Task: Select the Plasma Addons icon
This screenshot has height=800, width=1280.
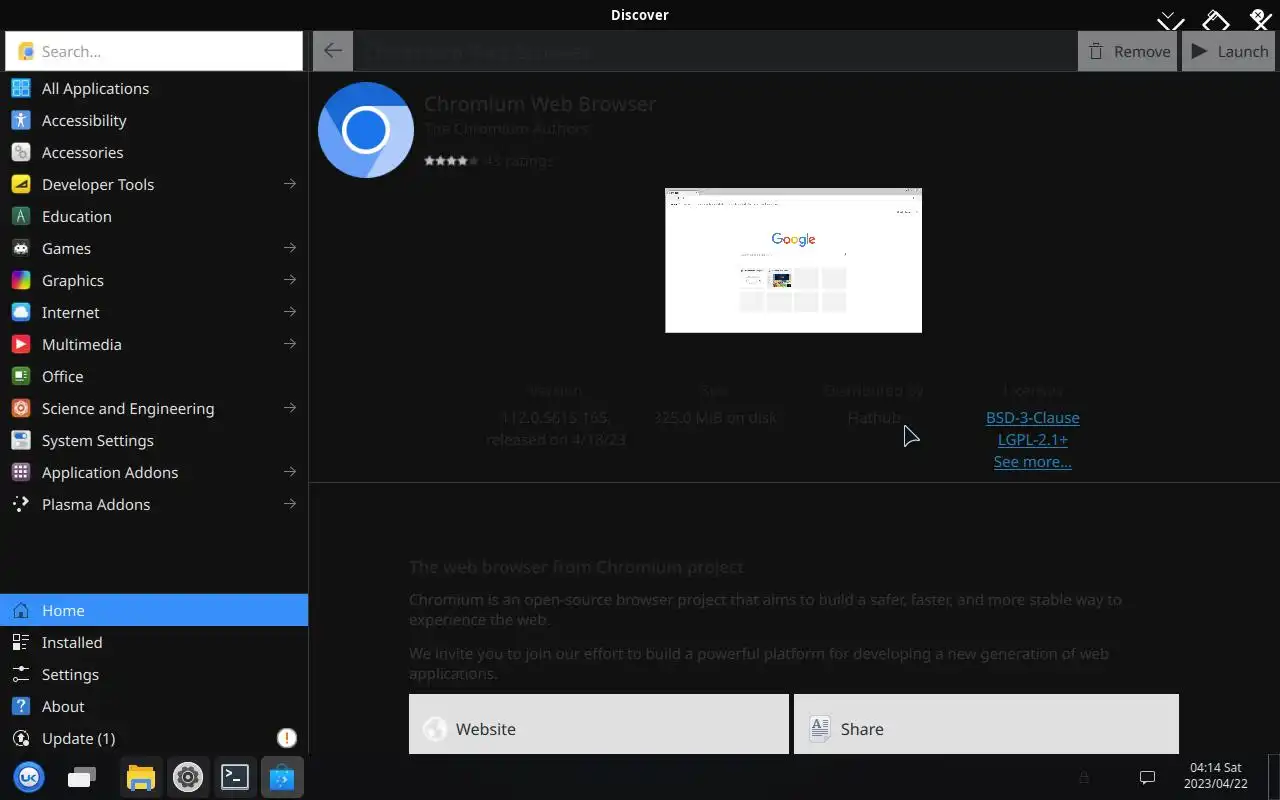Action: point(21,504)
